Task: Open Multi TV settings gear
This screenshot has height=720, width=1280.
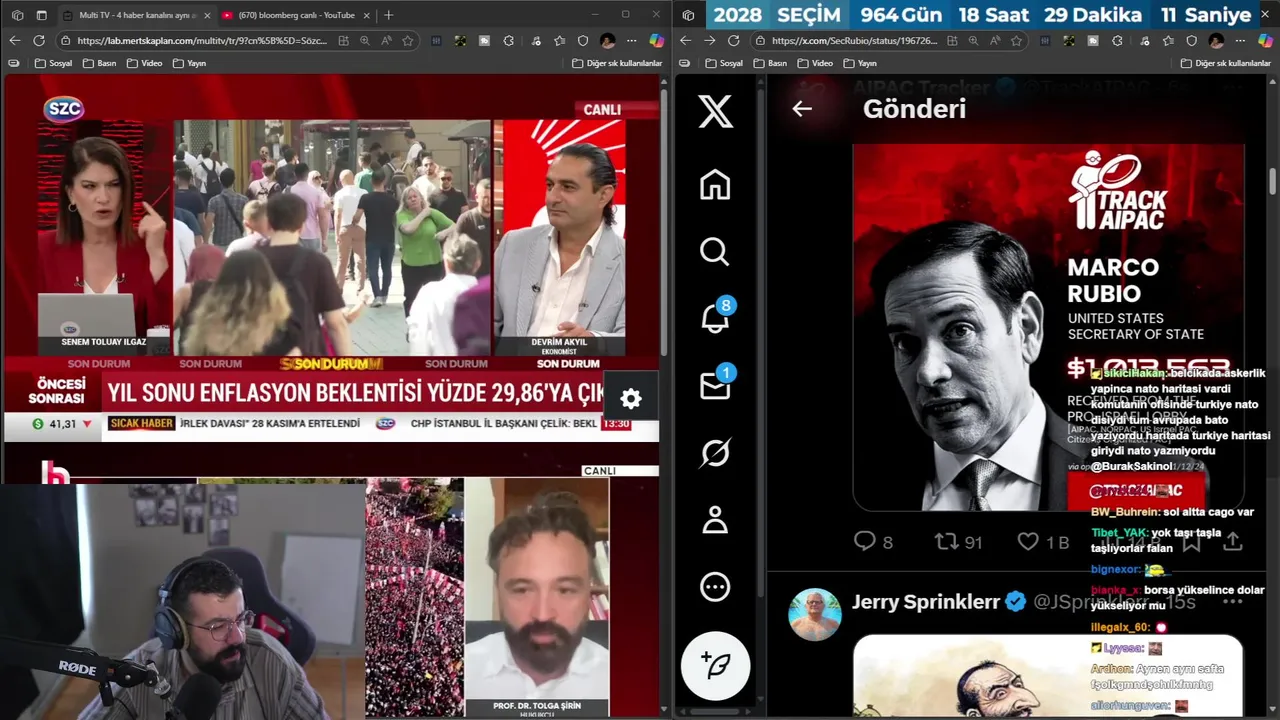Action: pos(631,398)
